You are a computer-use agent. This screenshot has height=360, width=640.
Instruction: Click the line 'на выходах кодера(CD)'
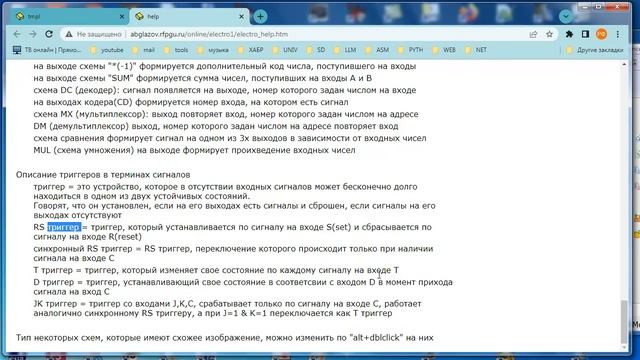coord(191,102)
